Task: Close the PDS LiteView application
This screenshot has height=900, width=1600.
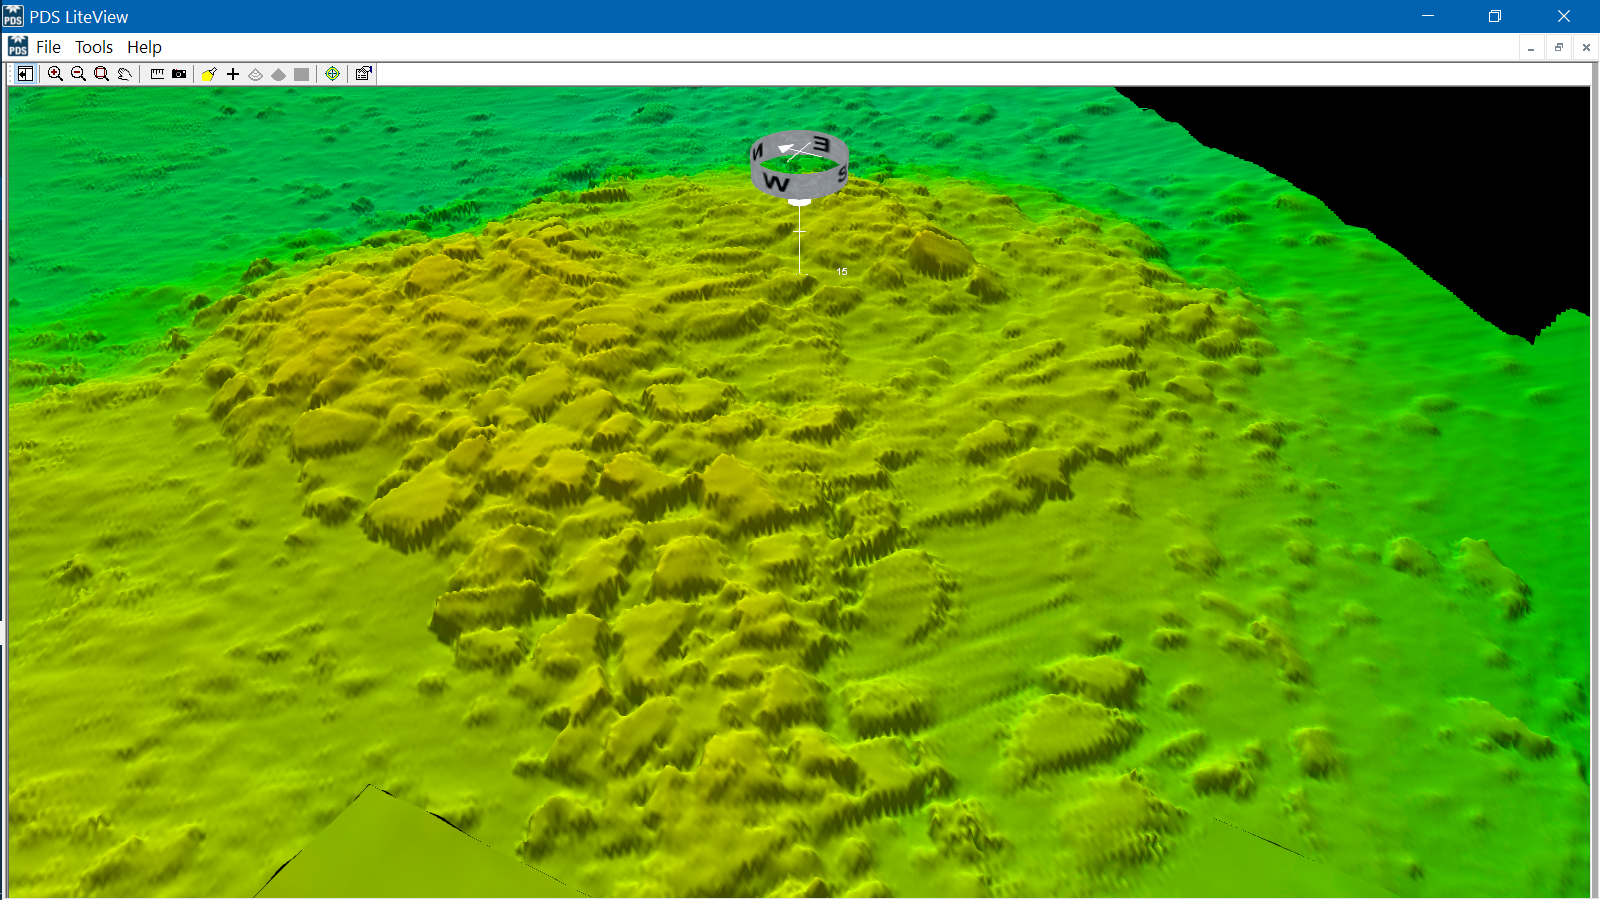Action: coord(1564,16)
